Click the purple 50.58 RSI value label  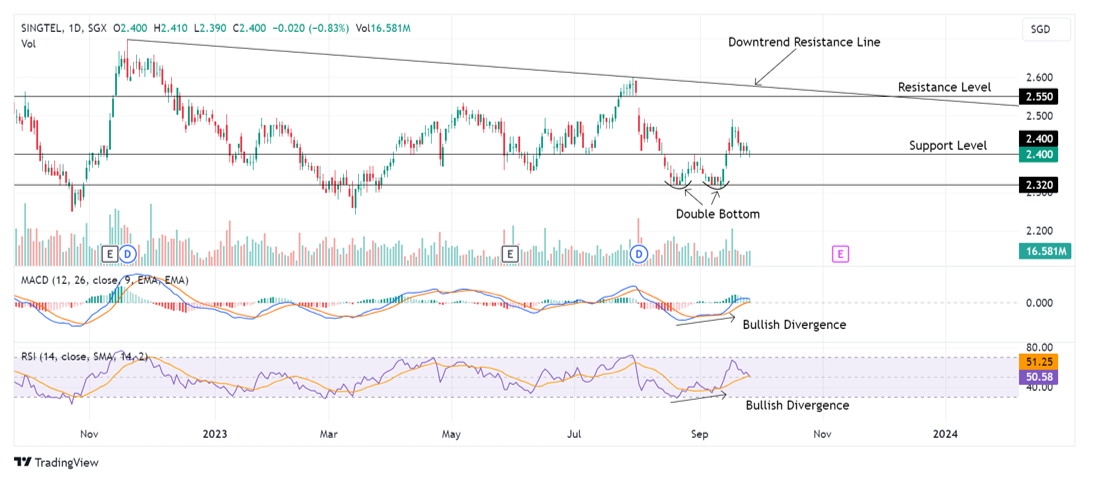(1038, 378)
